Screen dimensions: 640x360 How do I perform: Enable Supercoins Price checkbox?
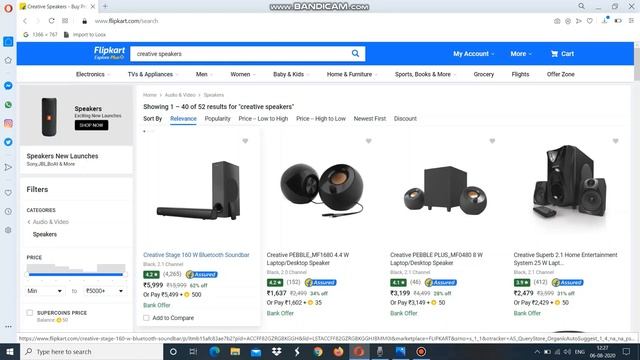pyautogui.click(x=30, y=313)
